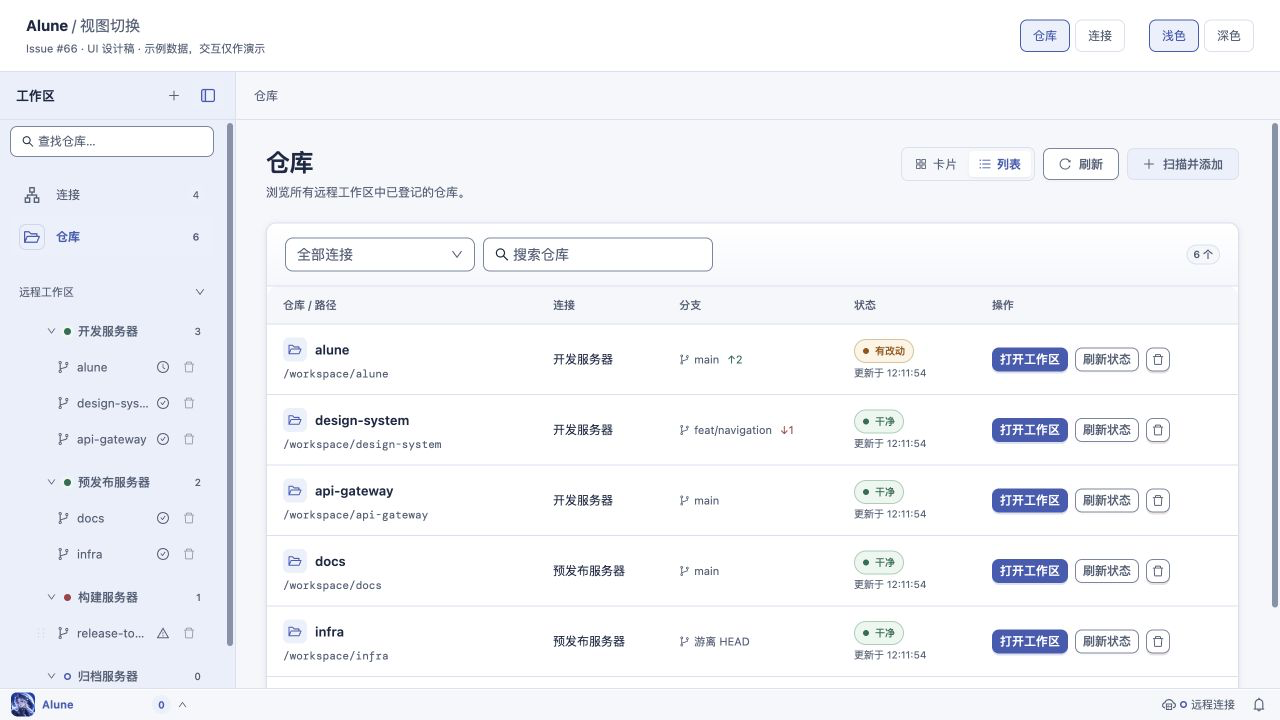Screen dimensions: 1280x720
Task: Delete the api-gateway repository table row
Action: click(1157, 500)
